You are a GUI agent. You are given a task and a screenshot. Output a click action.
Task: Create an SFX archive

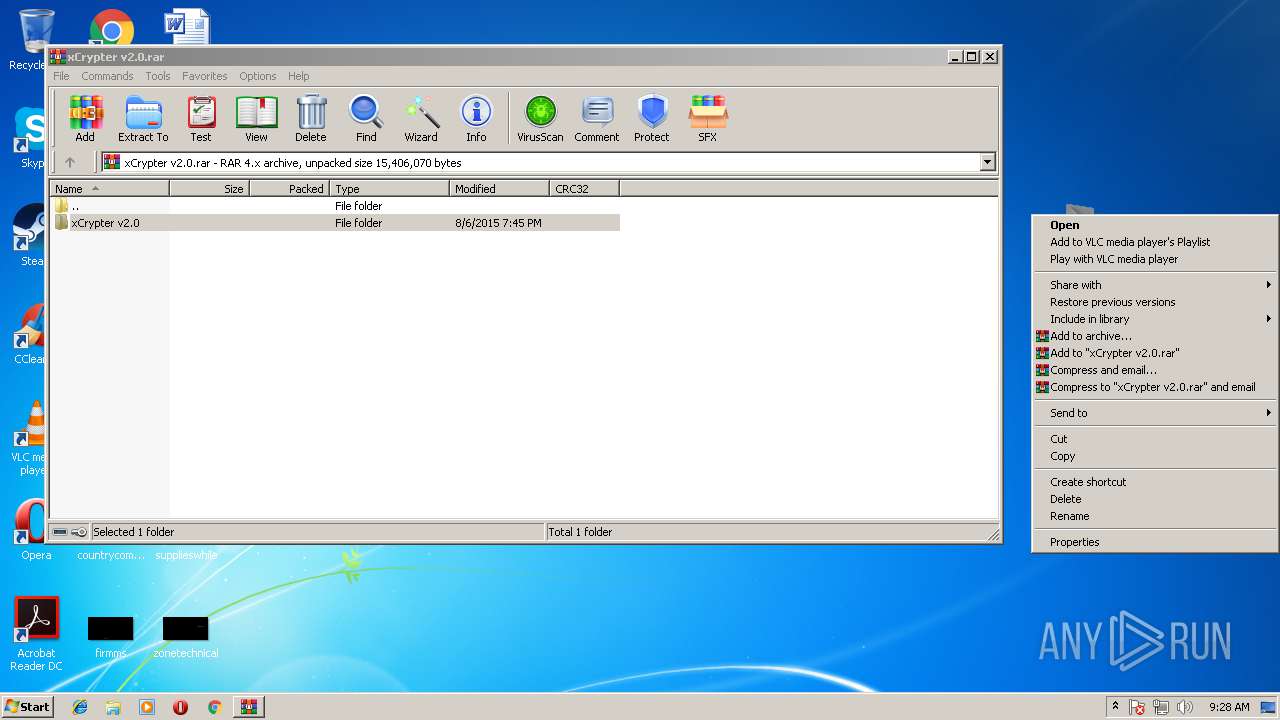(x=707, y=119)
